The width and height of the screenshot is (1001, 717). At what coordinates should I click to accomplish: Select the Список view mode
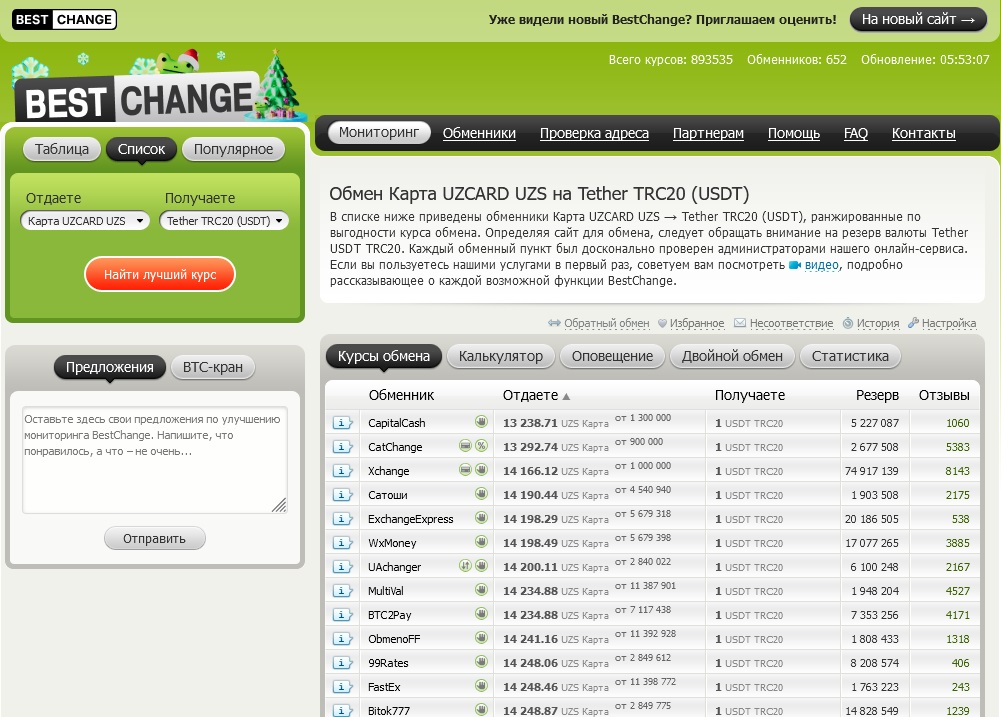pyautogui.click(x=141, y=149)
